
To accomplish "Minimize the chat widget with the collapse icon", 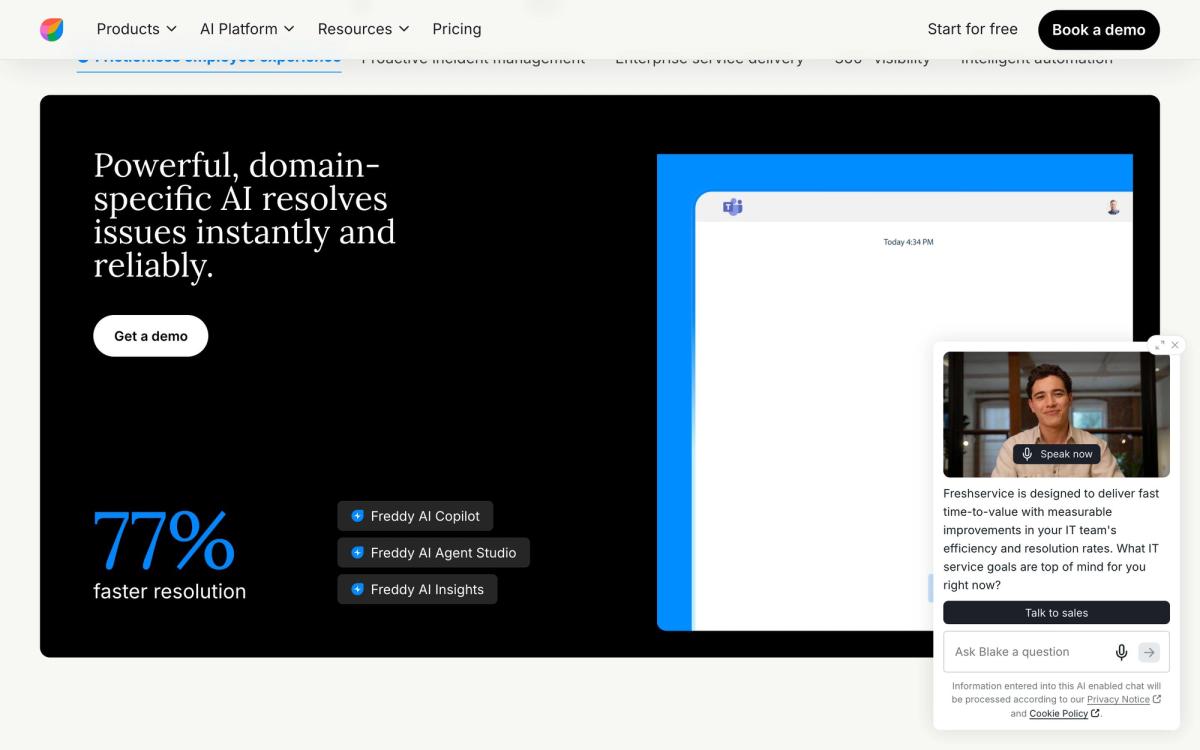I will point(1159,345).
